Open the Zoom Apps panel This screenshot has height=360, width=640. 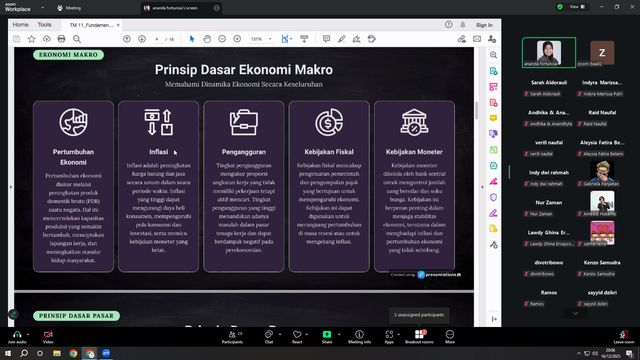pos(389,337)
